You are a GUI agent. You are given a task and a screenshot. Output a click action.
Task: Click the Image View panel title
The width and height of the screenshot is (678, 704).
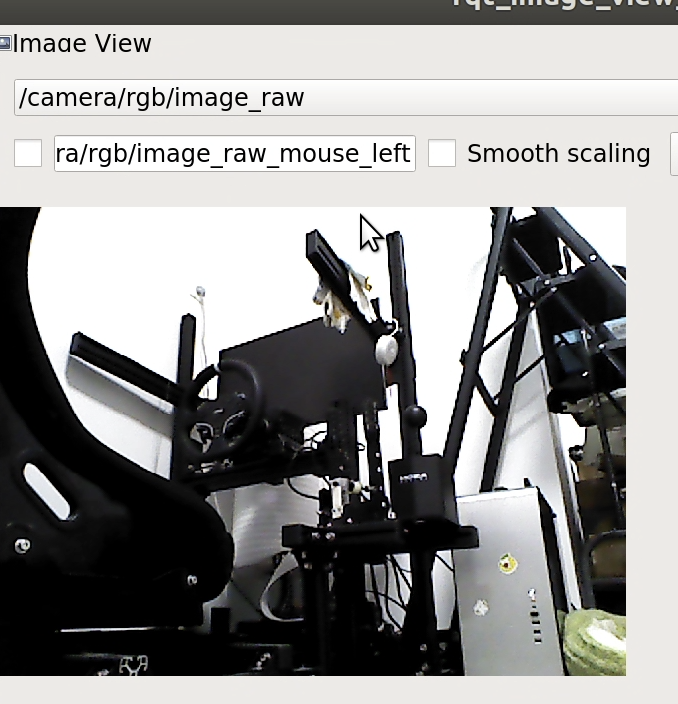[x=82, y=44]
